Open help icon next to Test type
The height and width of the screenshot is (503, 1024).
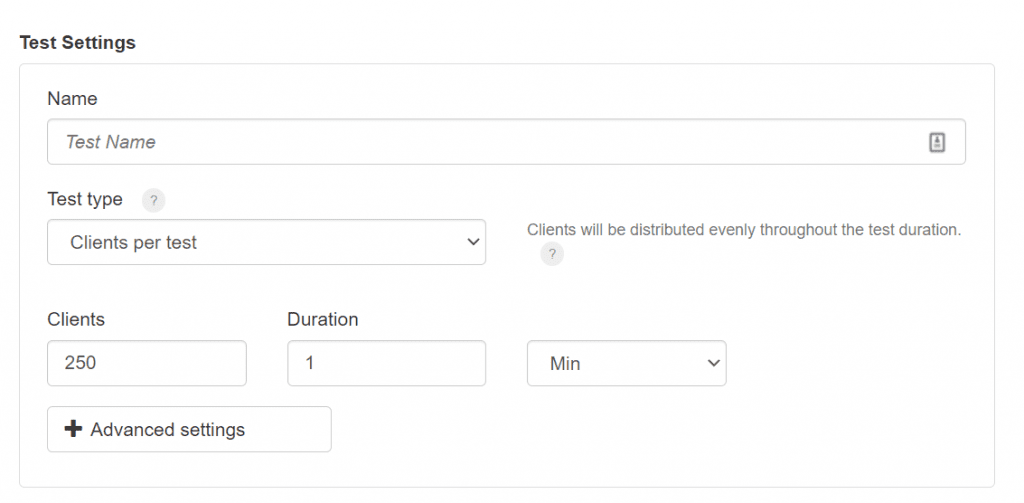point(153,201)
